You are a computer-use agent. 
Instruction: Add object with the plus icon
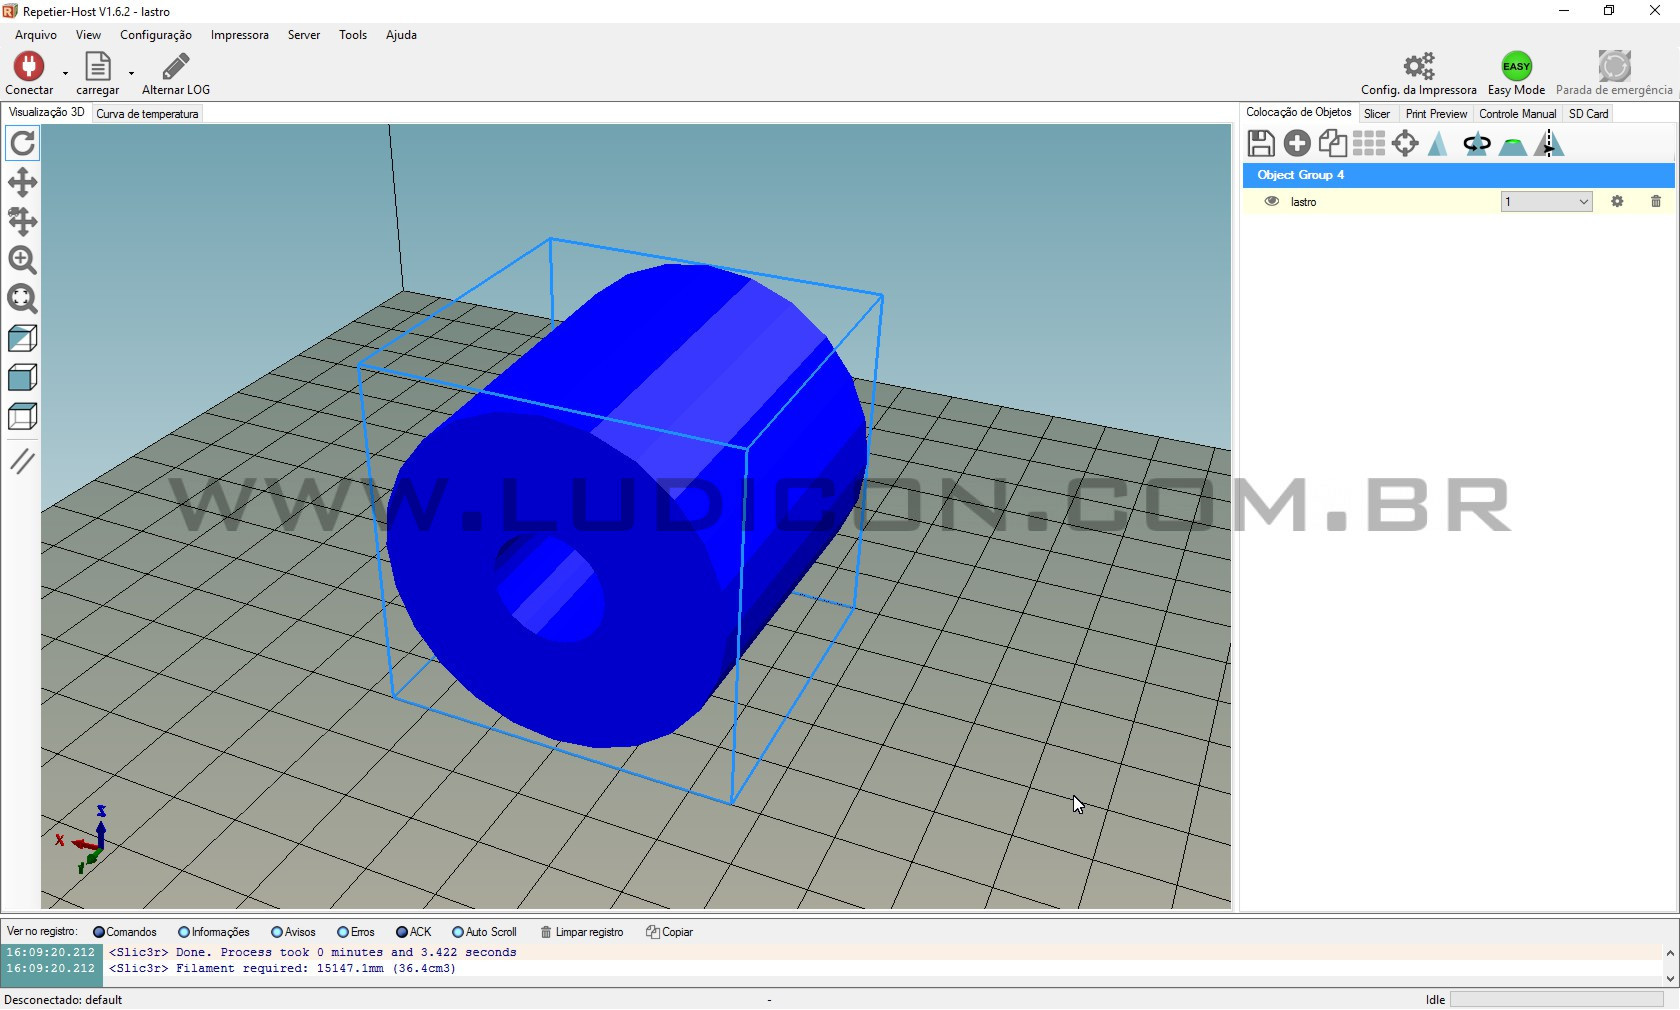point(1297,144)
